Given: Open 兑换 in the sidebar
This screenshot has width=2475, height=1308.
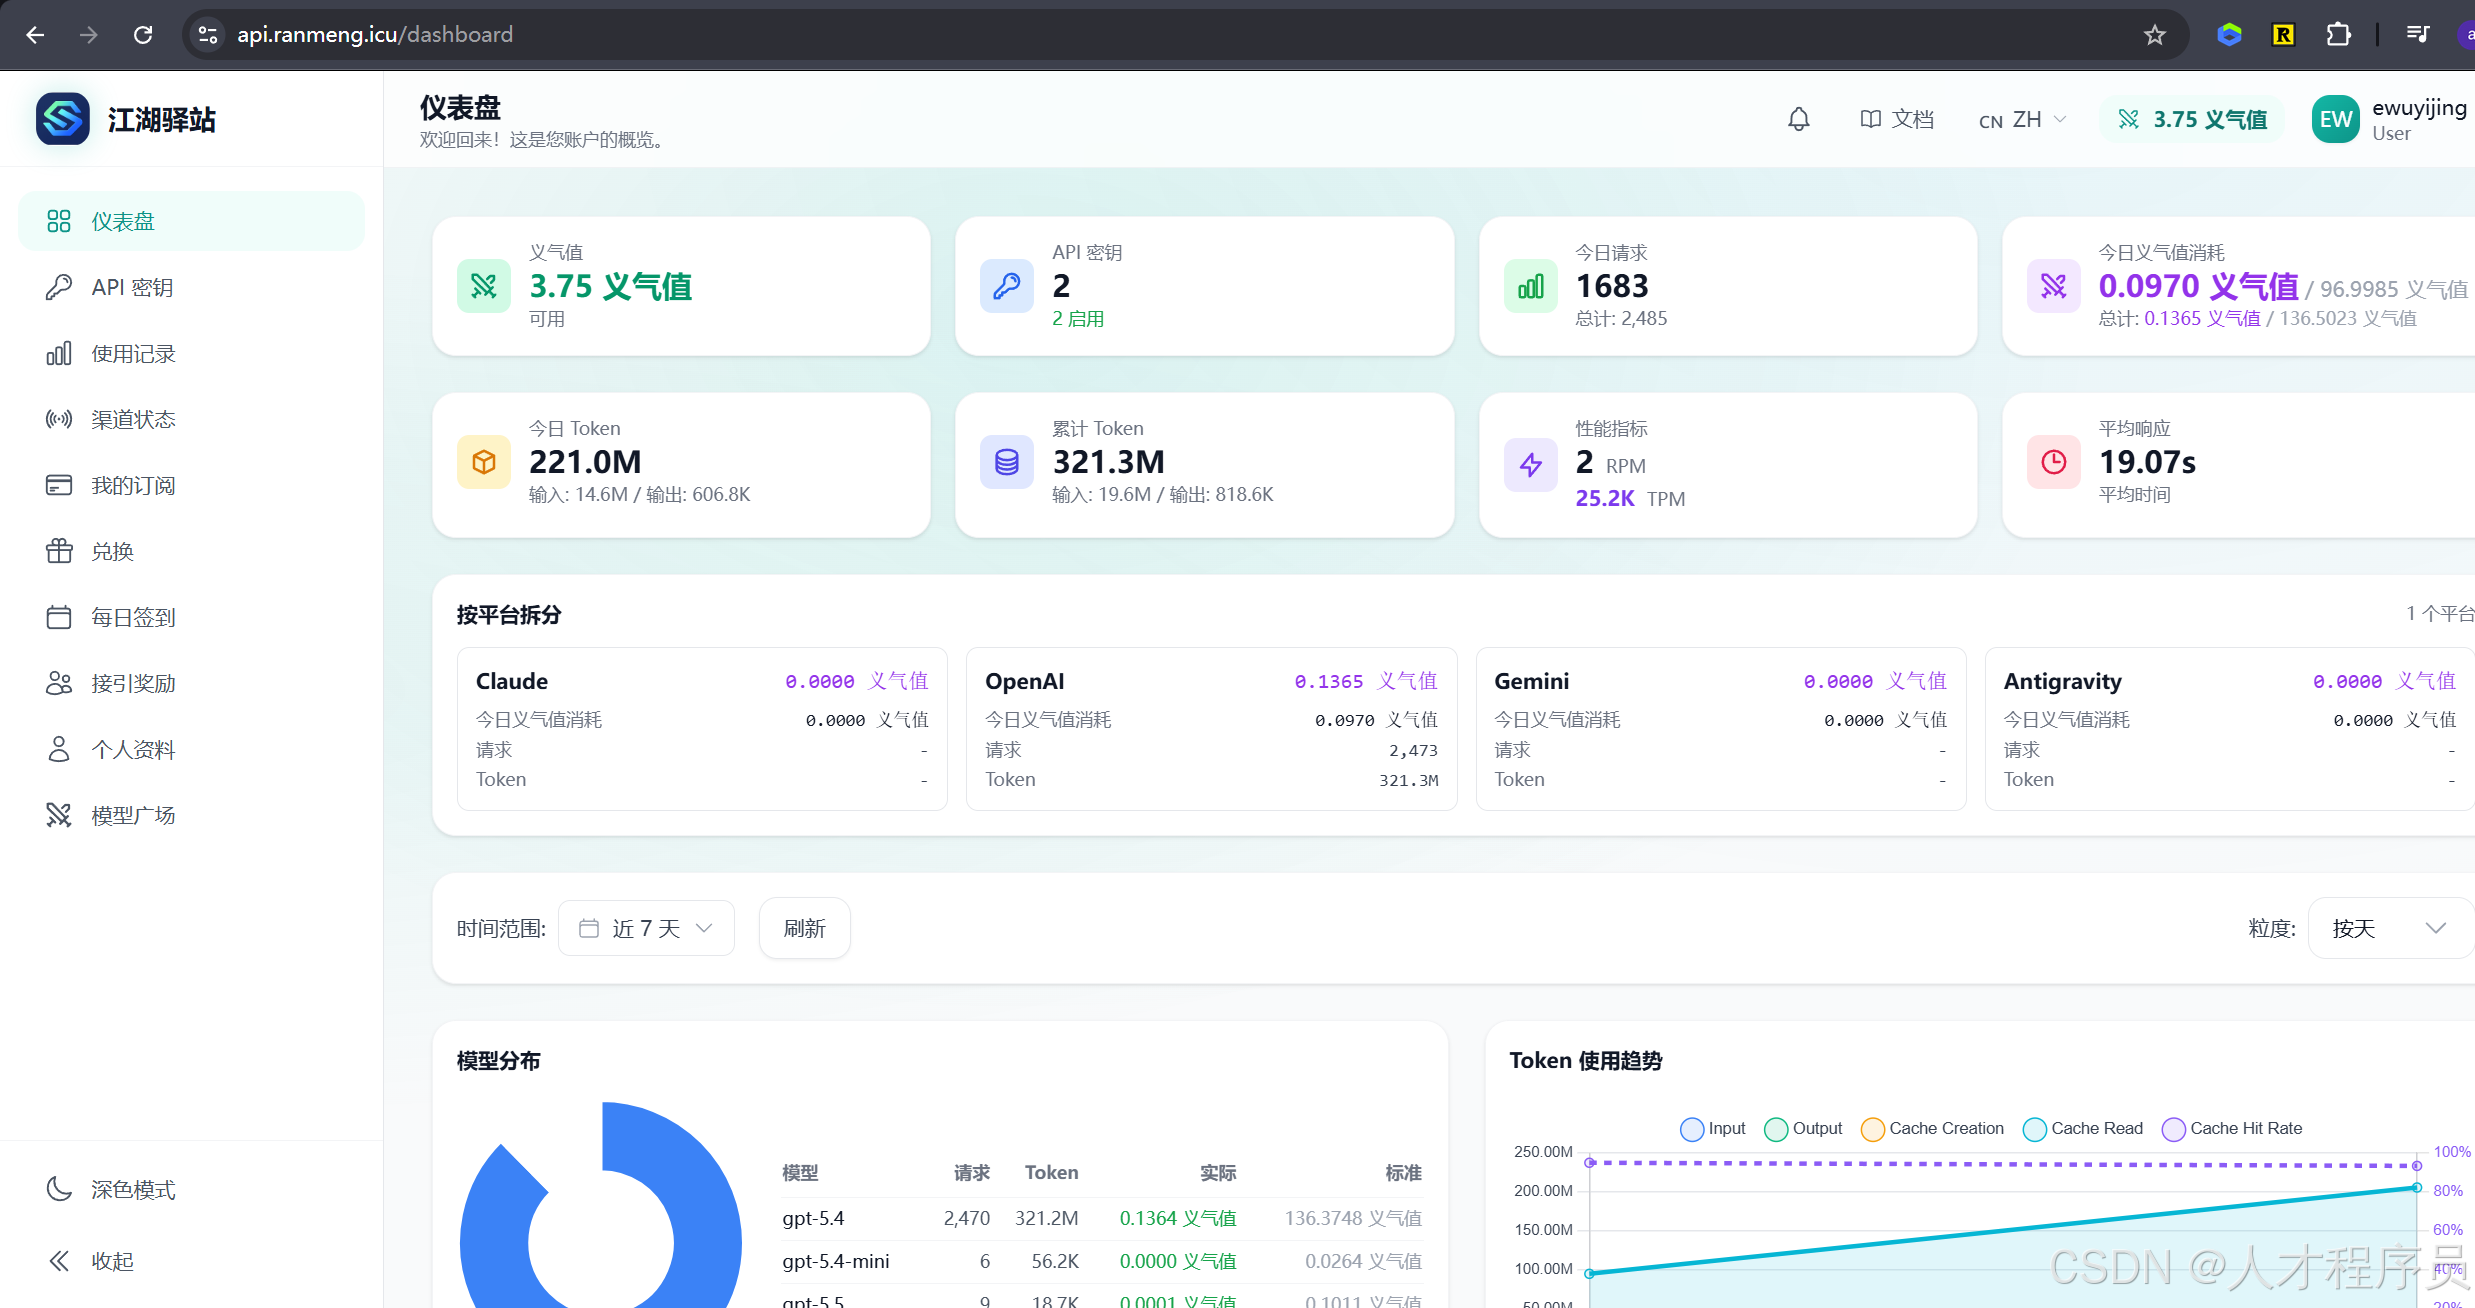Looking at the screenshot, I should (192, 551).
